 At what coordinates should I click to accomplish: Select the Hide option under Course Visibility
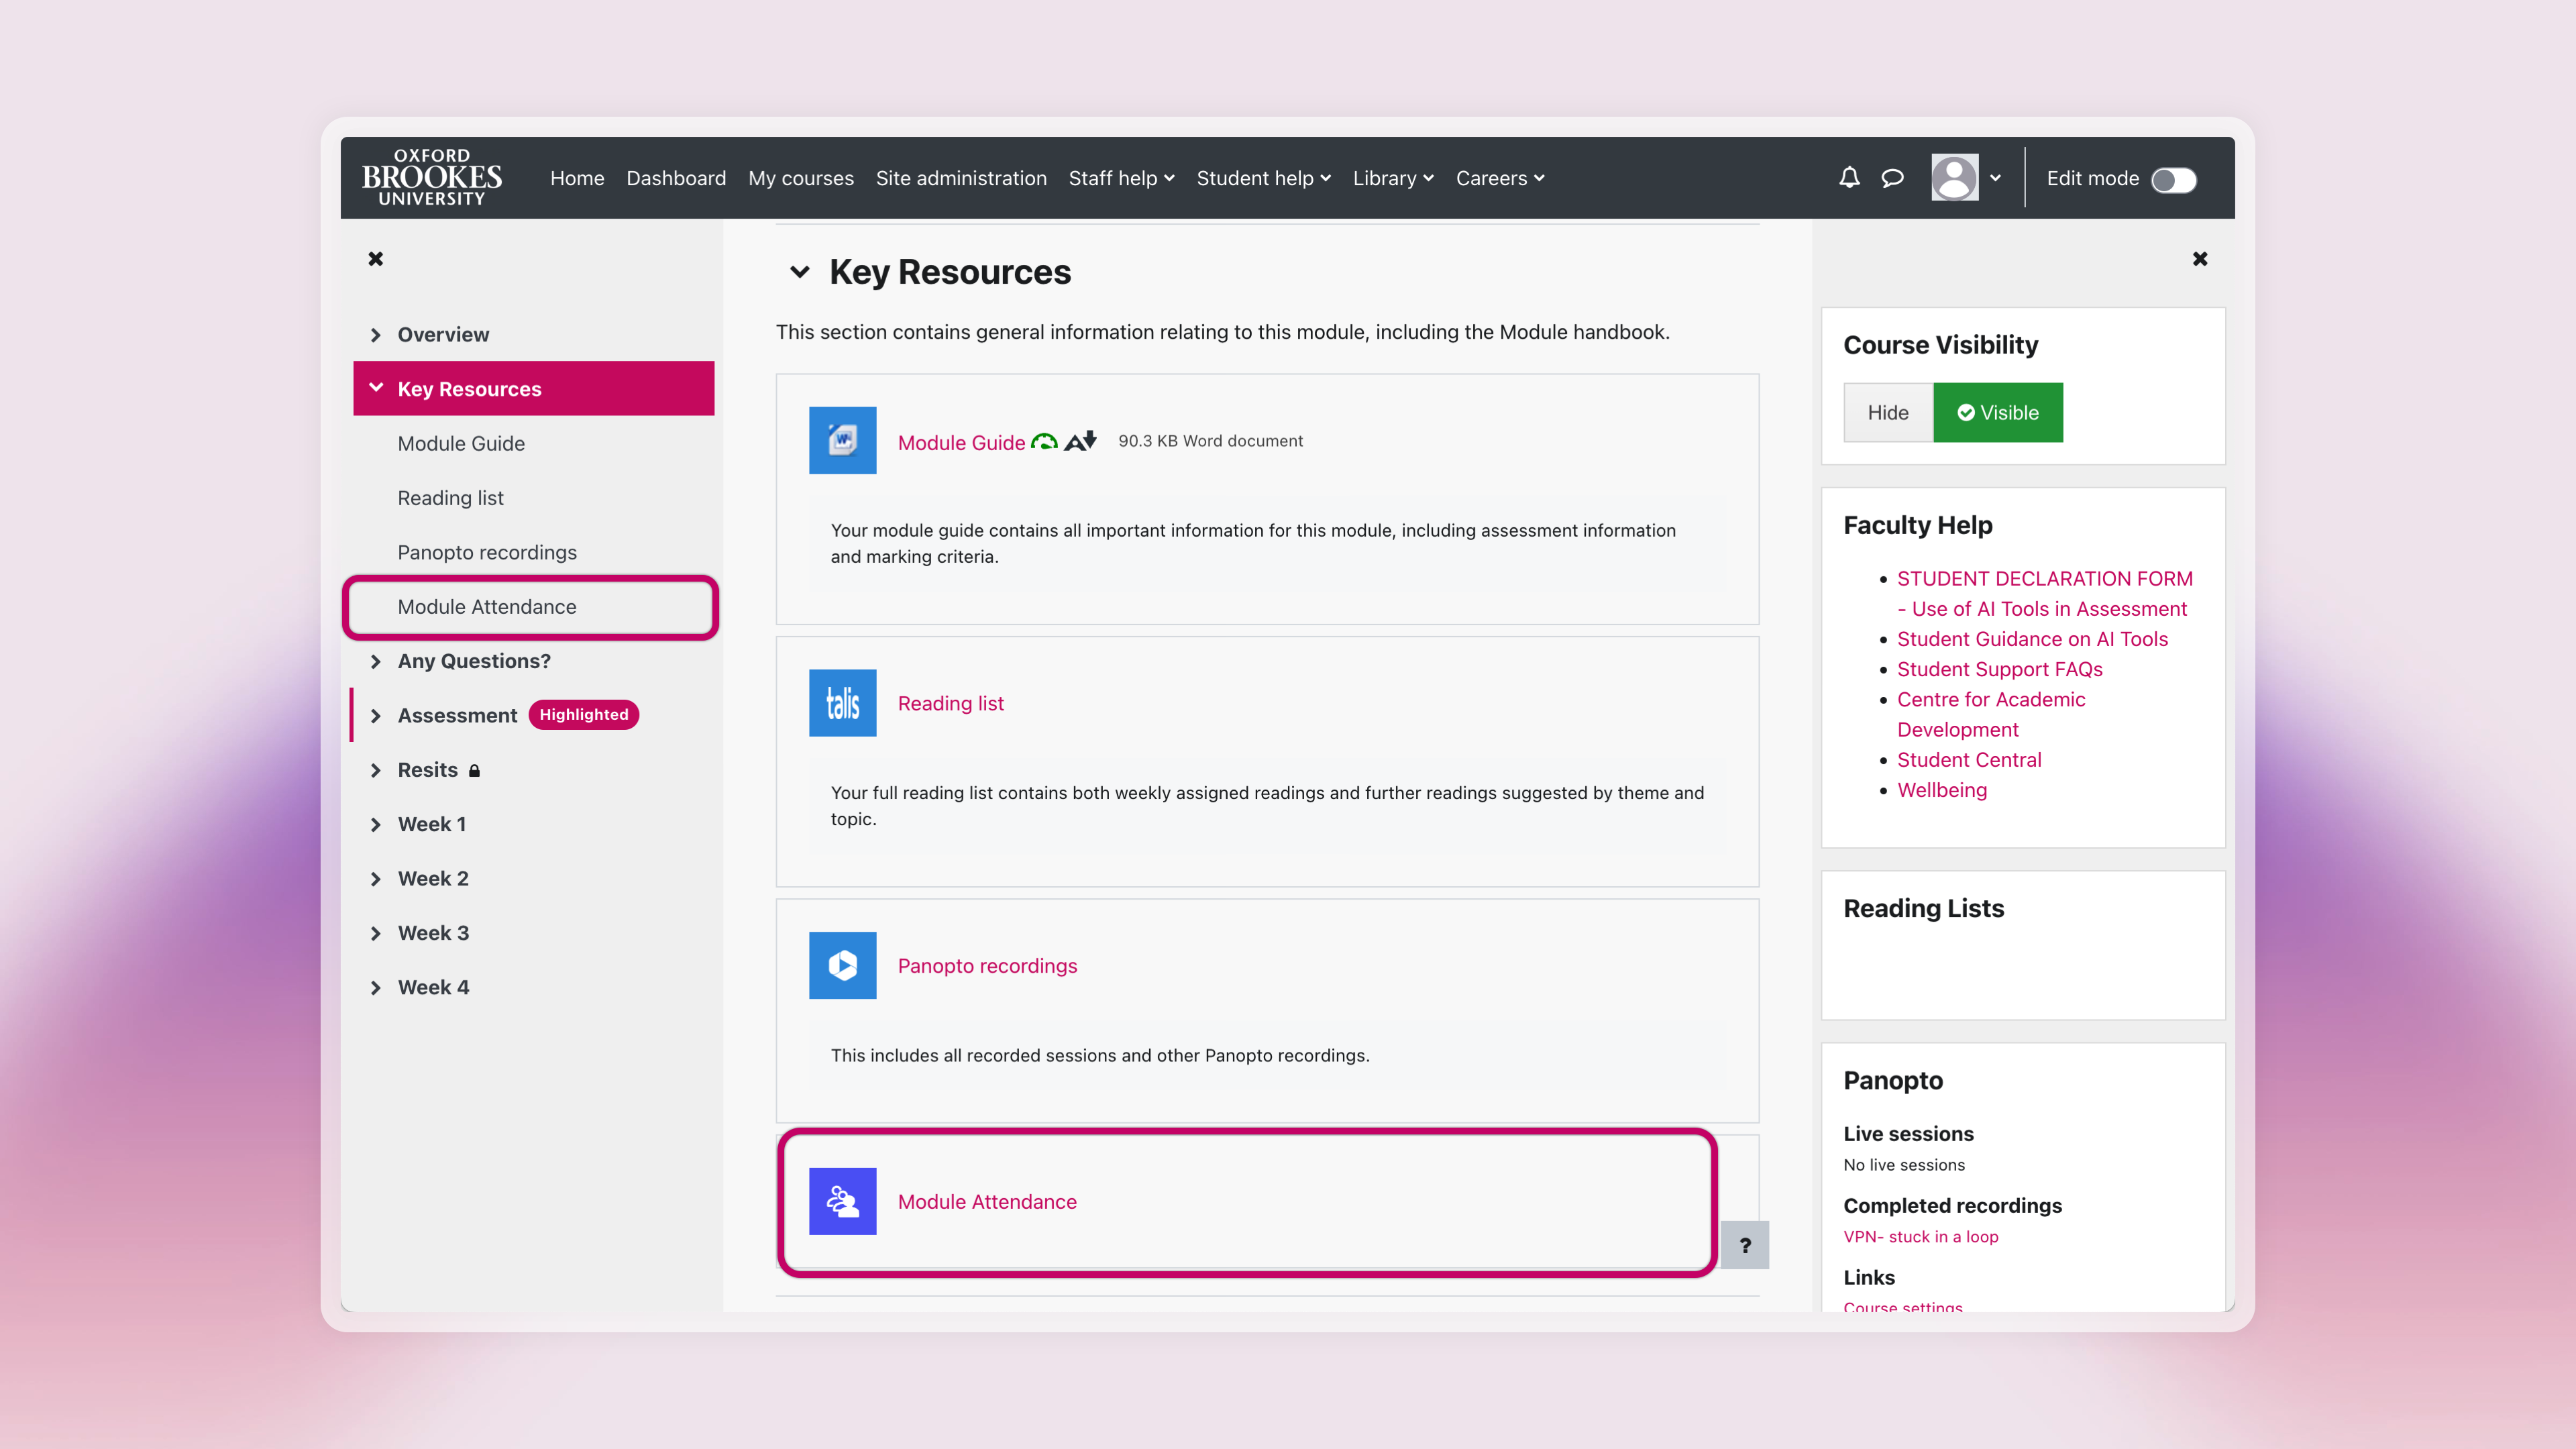pos(1888,412)
